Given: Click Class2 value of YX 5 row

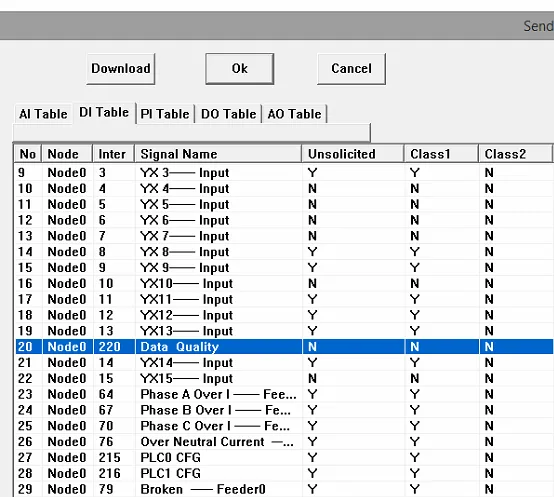Looking at the screenshot, I should 489,205.
